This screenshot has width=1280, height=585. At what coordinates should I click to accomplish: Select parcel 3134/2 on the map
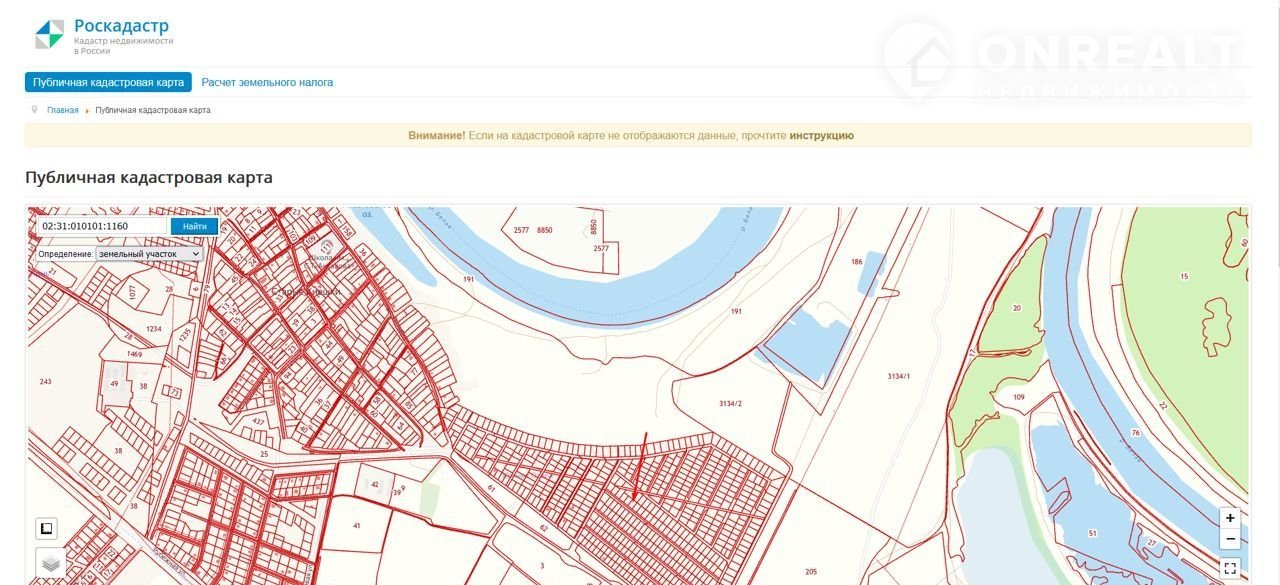click(730, 404)
